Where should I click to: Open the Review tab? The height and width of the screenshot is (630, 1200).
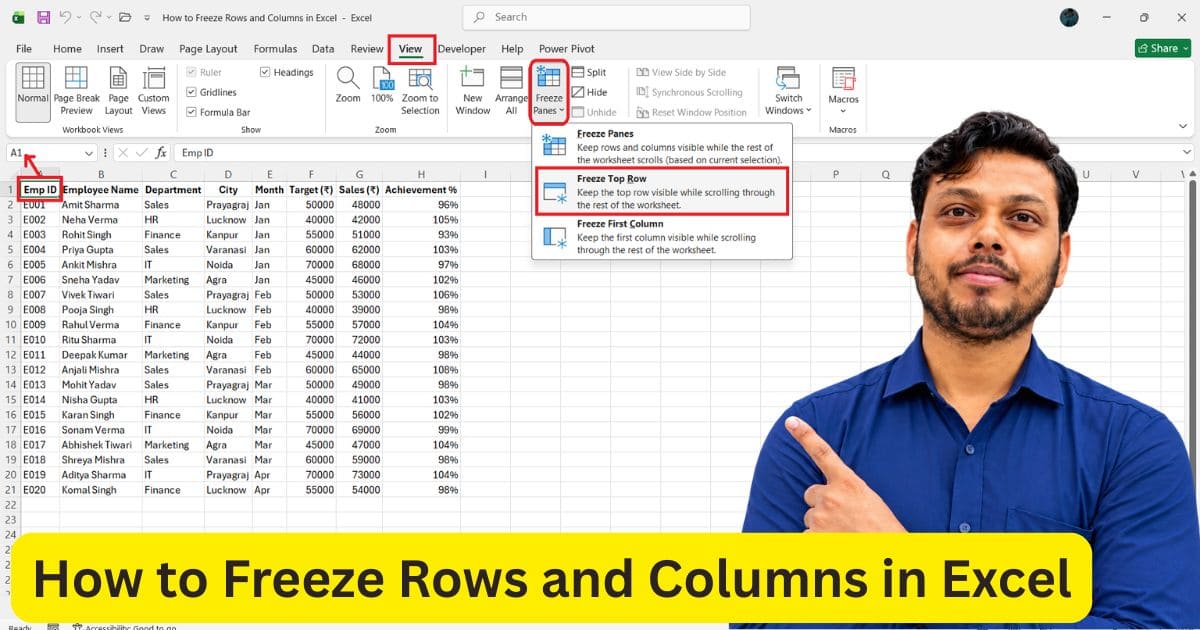point(367,48)
